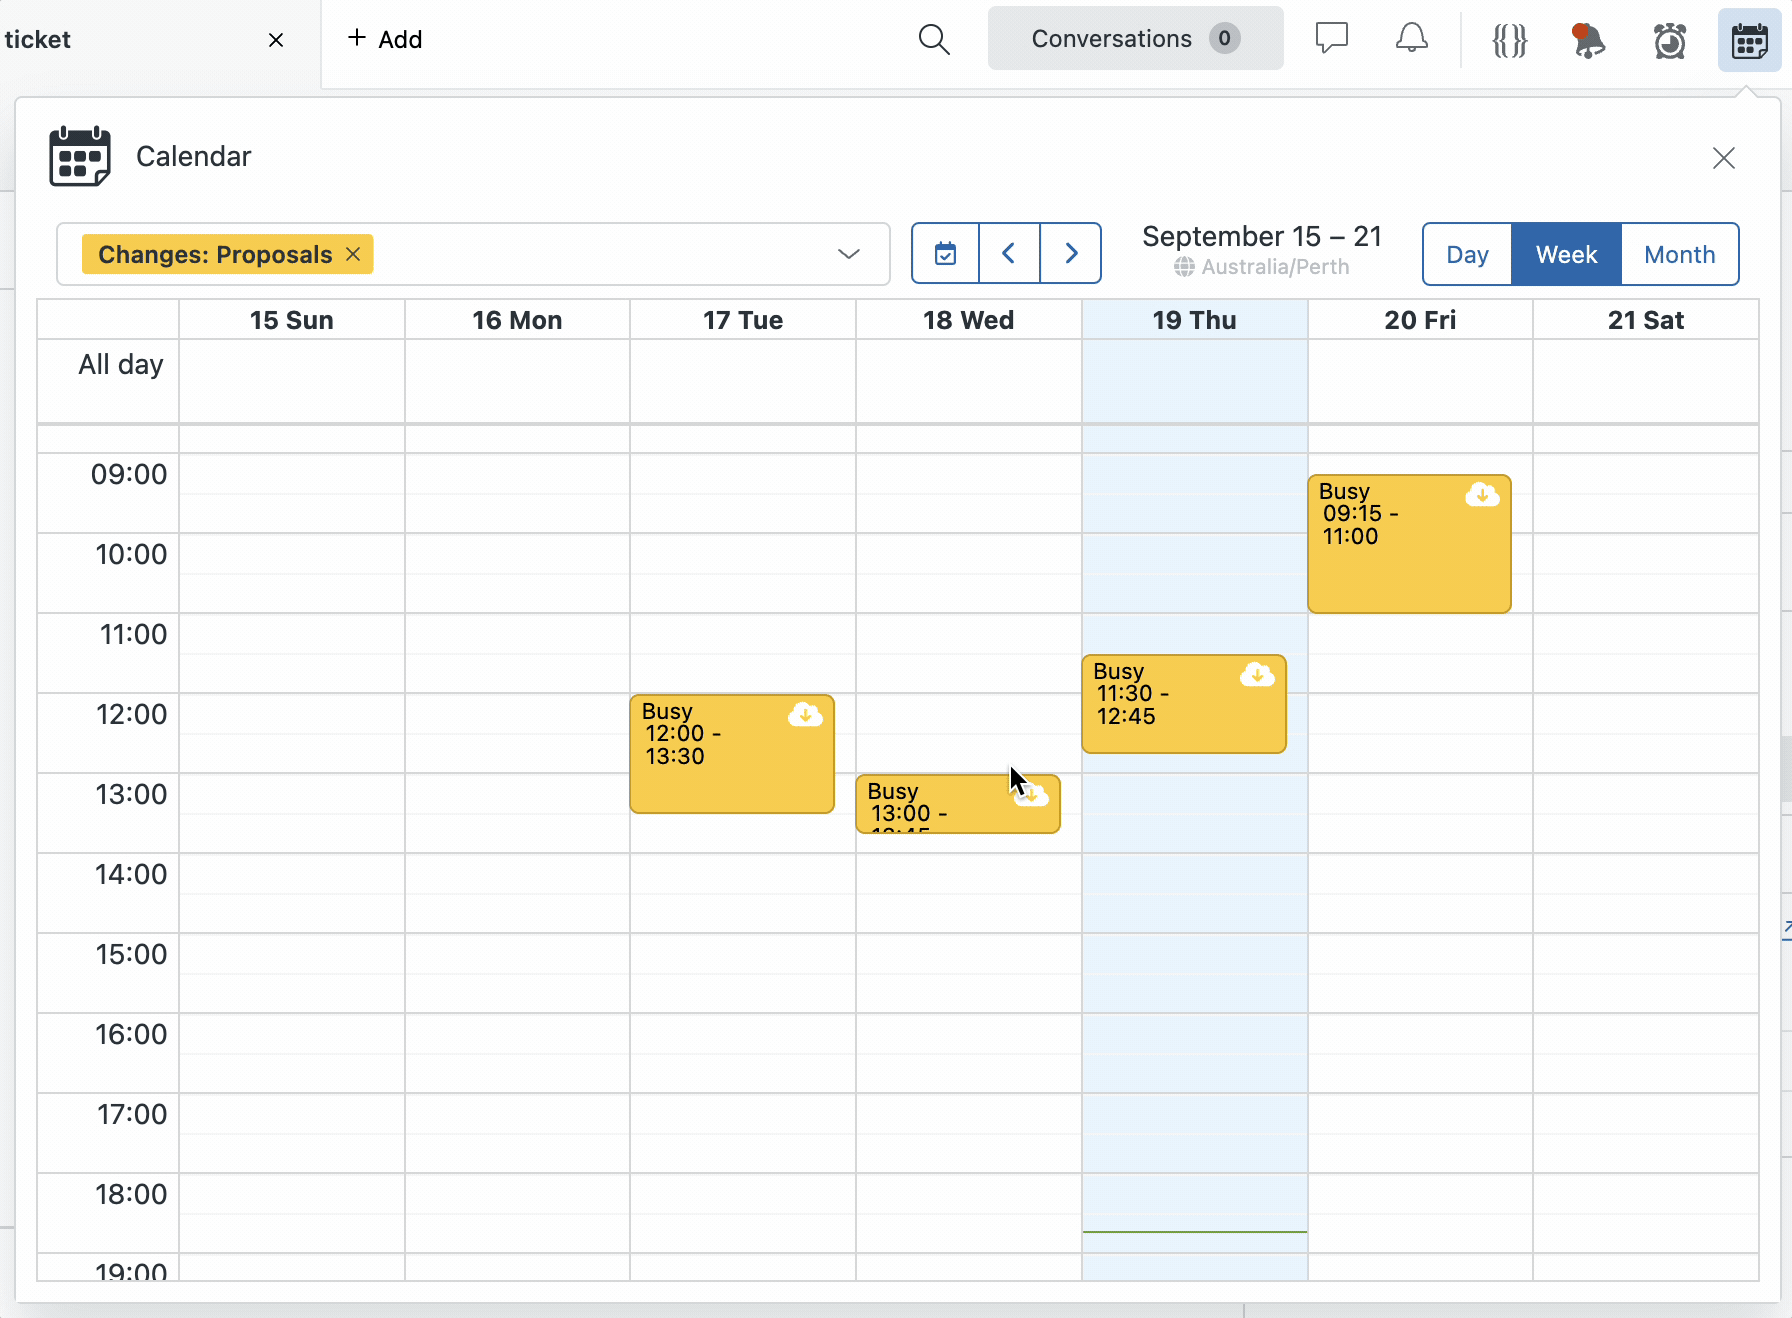Screen dimensions: 1792x1318
Task: Select the Week view button
Action: pos(1566,255)
